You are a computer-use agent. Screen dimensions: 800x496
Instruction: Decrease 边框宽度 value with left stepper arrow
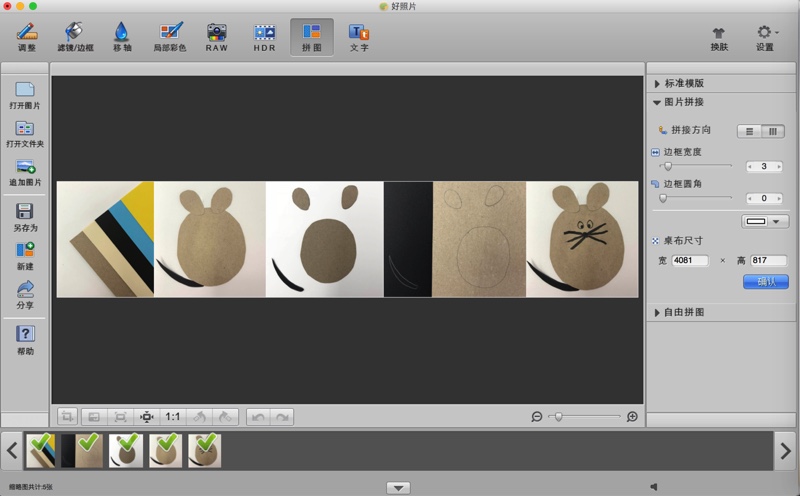click(749, 166)
